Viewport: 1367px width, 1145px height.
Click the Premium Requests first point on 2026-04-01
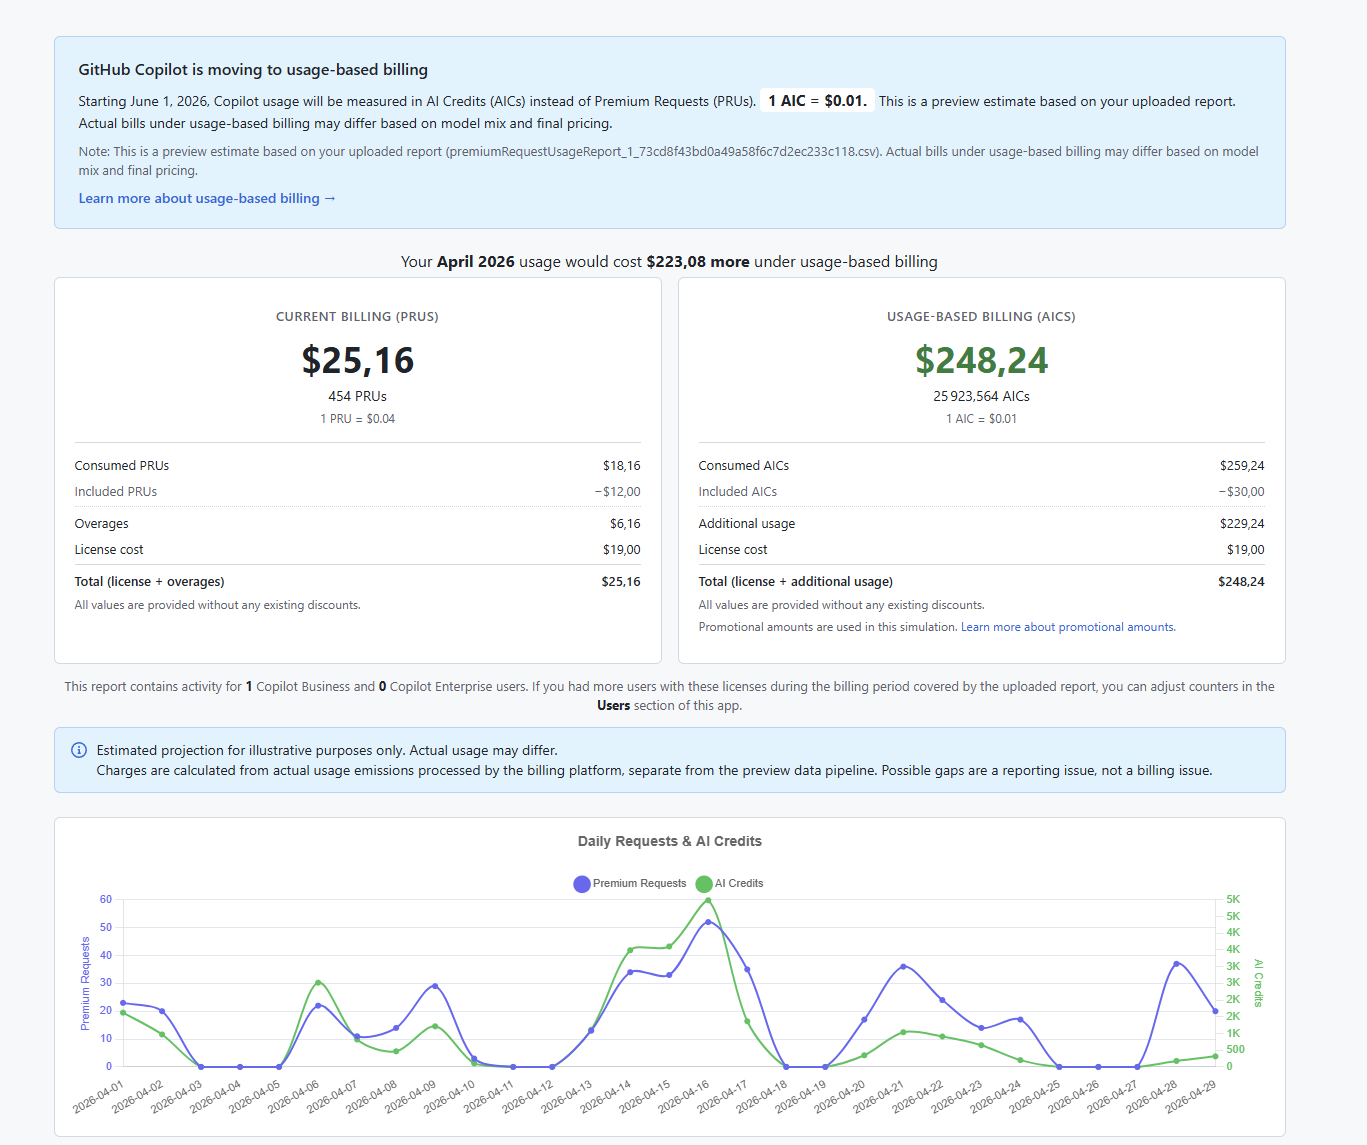[x=123, y=1003]
